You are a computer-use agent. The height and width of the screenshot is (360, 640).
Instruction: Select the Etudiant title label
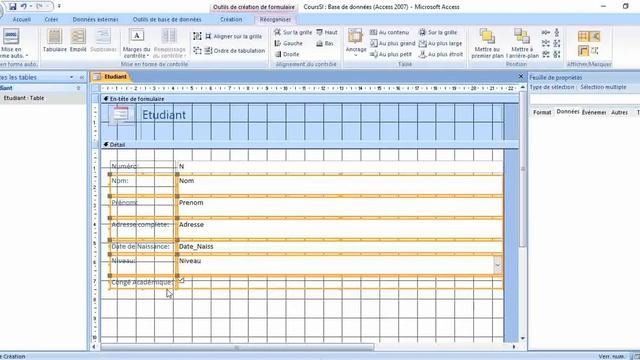click(164, 115)
